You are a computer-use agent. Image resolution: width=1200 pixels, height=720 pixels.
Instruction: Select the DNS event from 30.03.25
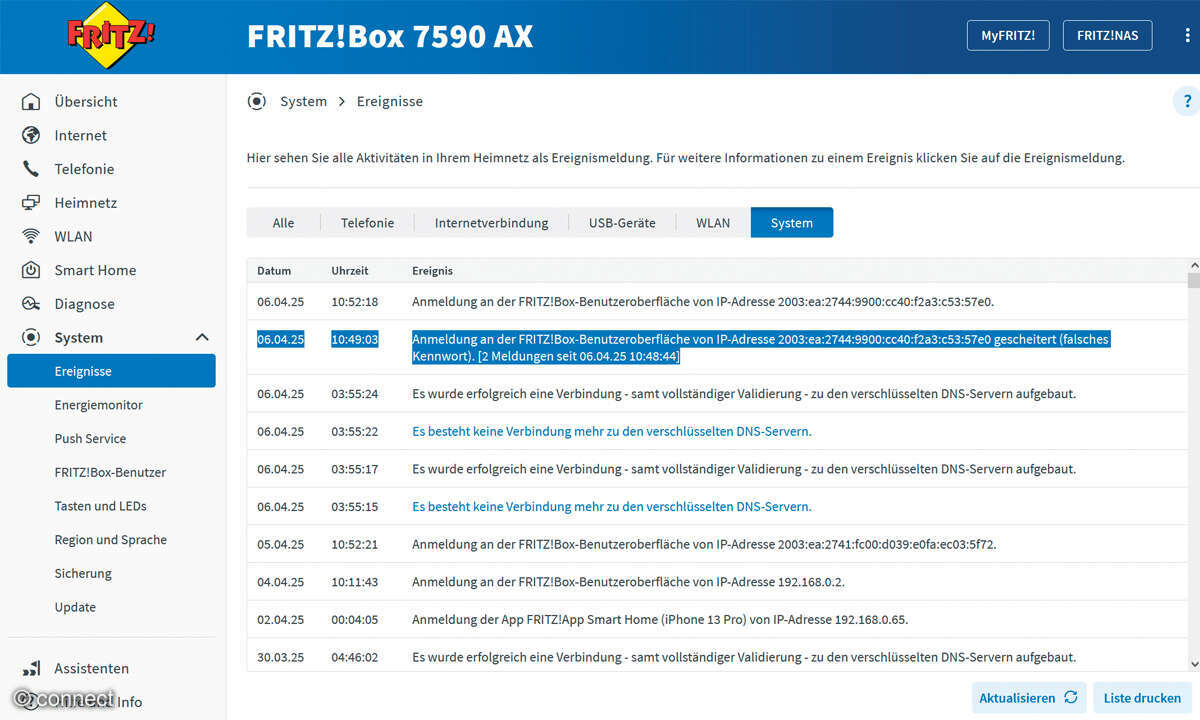[716, 656]
